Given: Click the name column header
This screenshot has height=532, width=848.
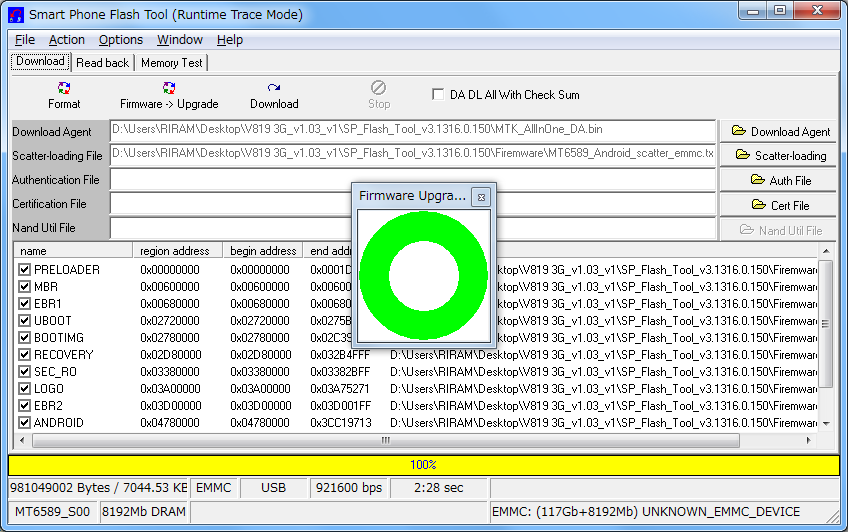Looking at the screenshot, I should [x=74, y=251].
